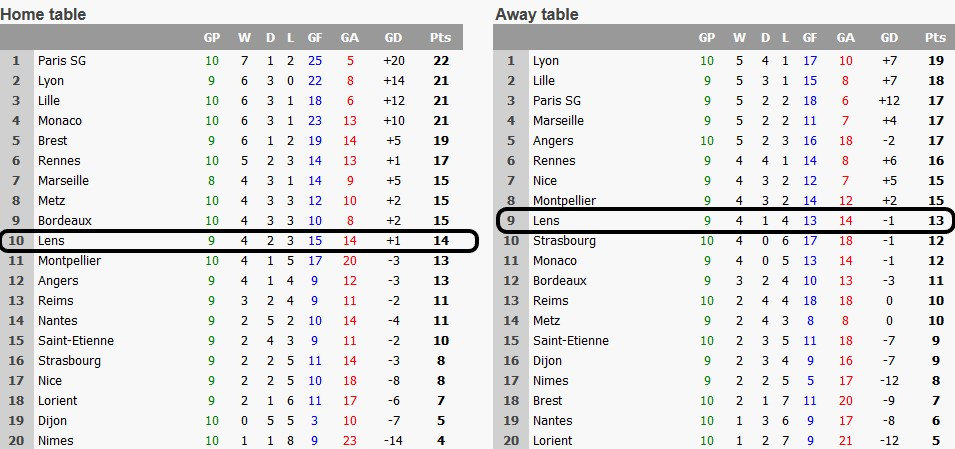
Task: Click the W header in Away table
Action: [739, 38]
